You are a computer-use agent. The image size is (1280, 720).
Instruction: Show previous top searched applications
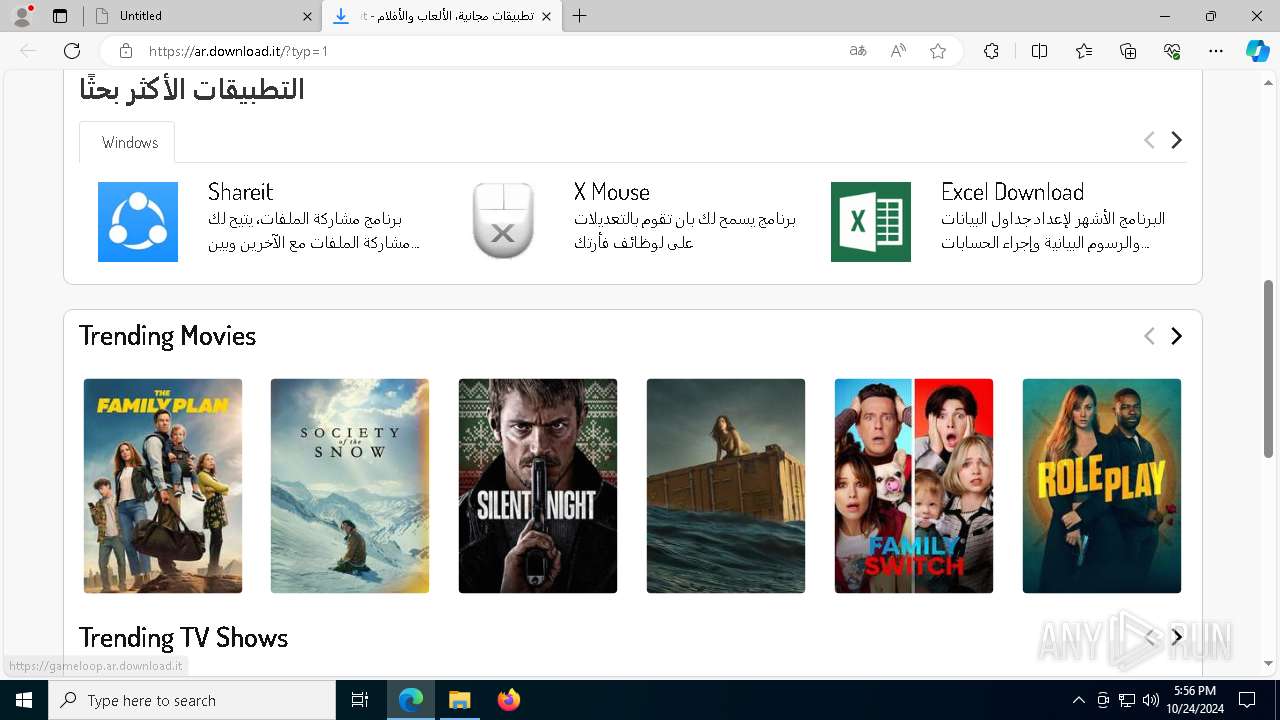1149,140
